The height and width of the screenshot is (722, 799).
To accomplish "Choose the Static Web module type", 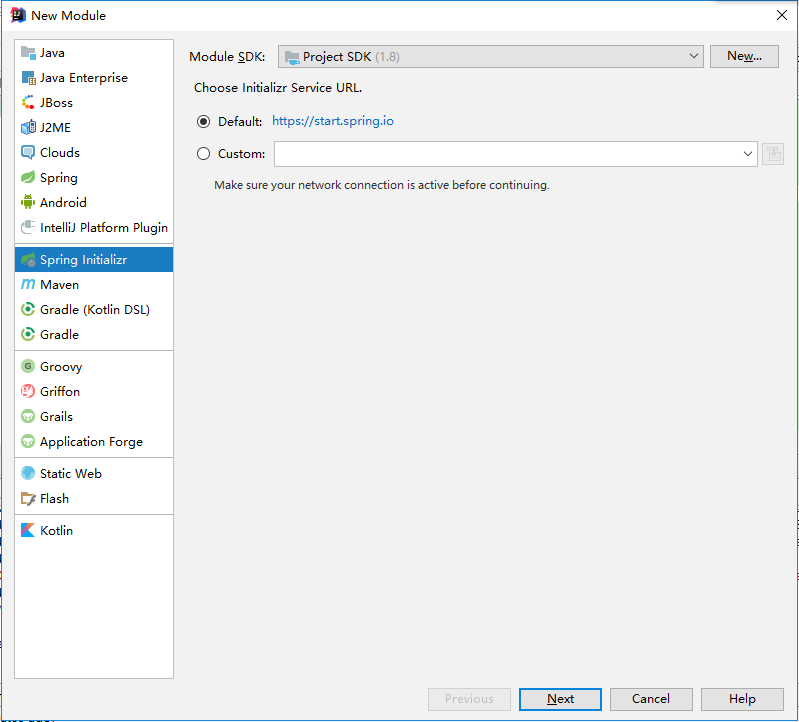I will coord(94,473).
